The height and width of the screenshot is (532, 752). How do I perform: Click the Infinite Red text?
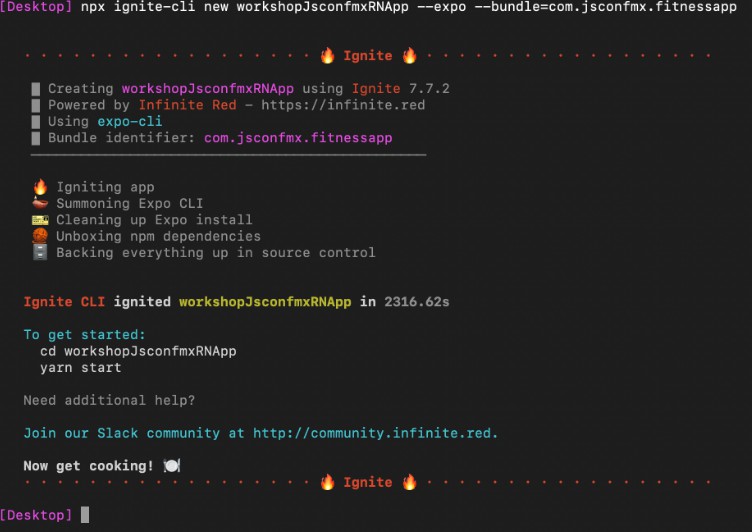point(188,105)
